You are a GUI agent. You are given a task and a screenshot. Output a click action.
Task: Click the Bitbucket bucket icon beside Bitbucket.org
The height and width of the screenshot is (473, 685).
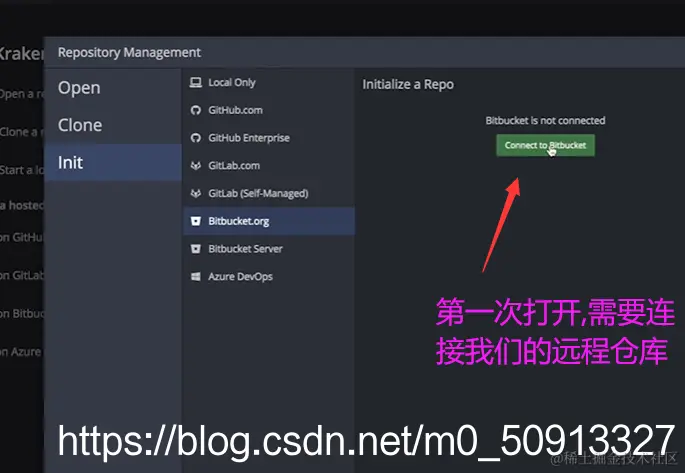pos(196,221)
